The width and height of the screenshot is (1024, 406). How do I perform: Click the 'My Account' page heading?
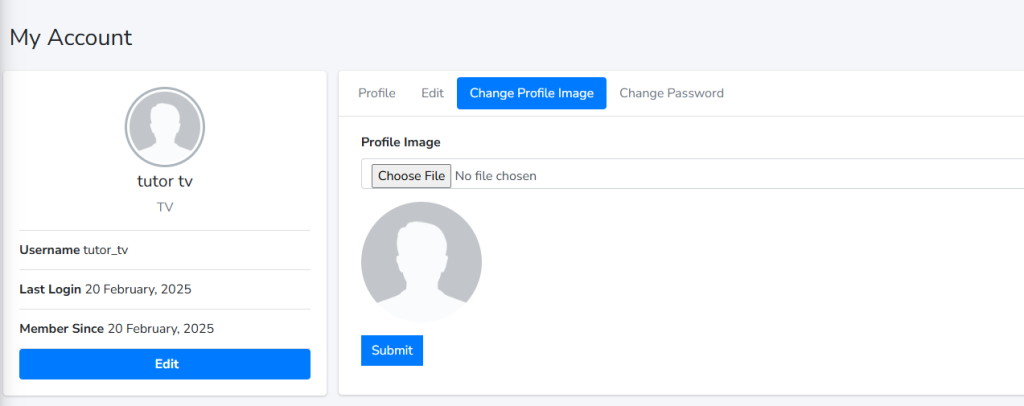(x=71, y=38)
